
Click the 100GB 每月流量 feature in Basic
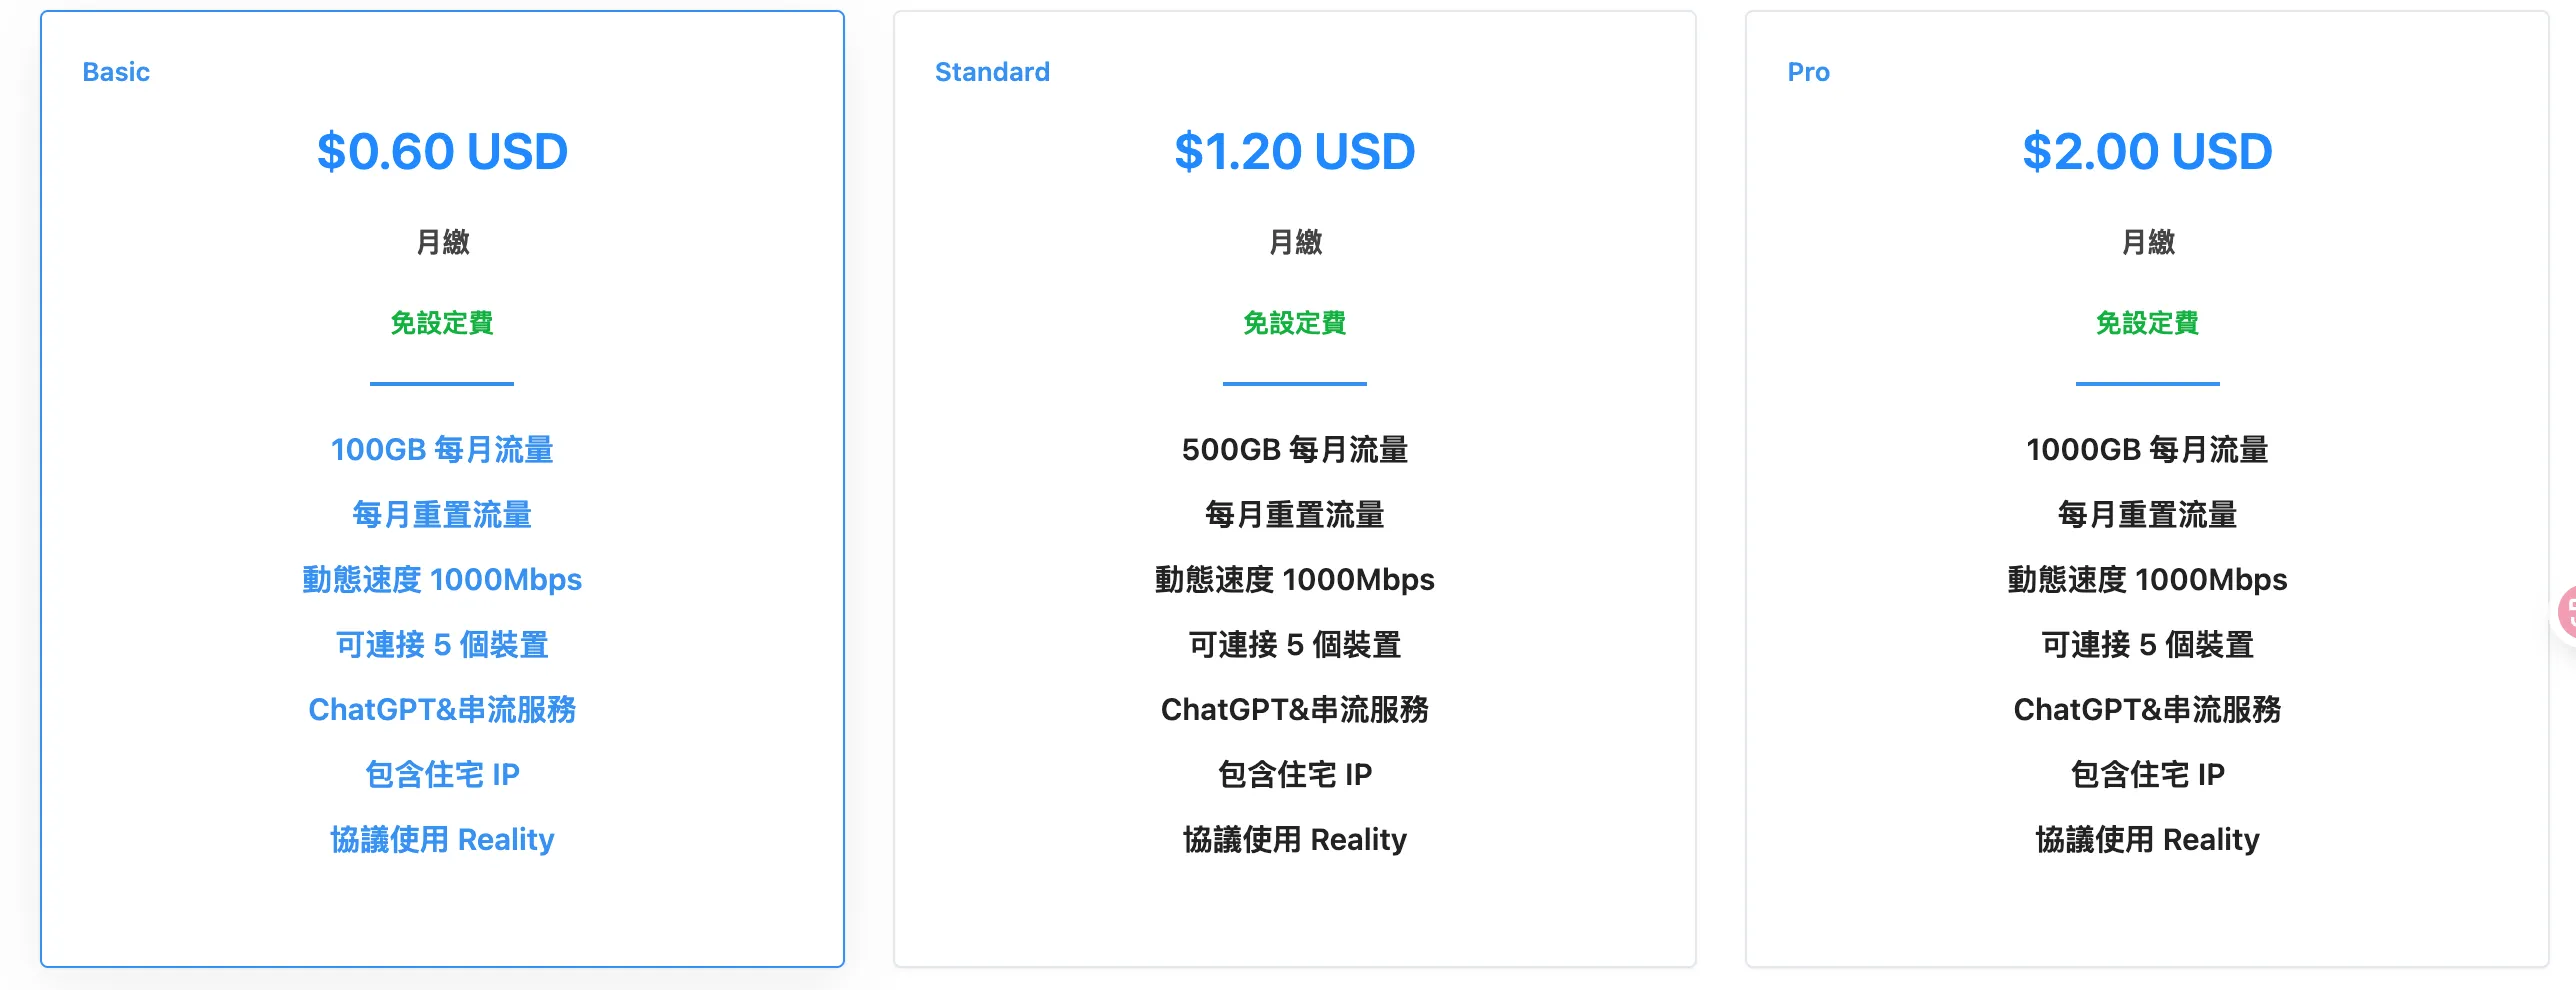[442, 450]
